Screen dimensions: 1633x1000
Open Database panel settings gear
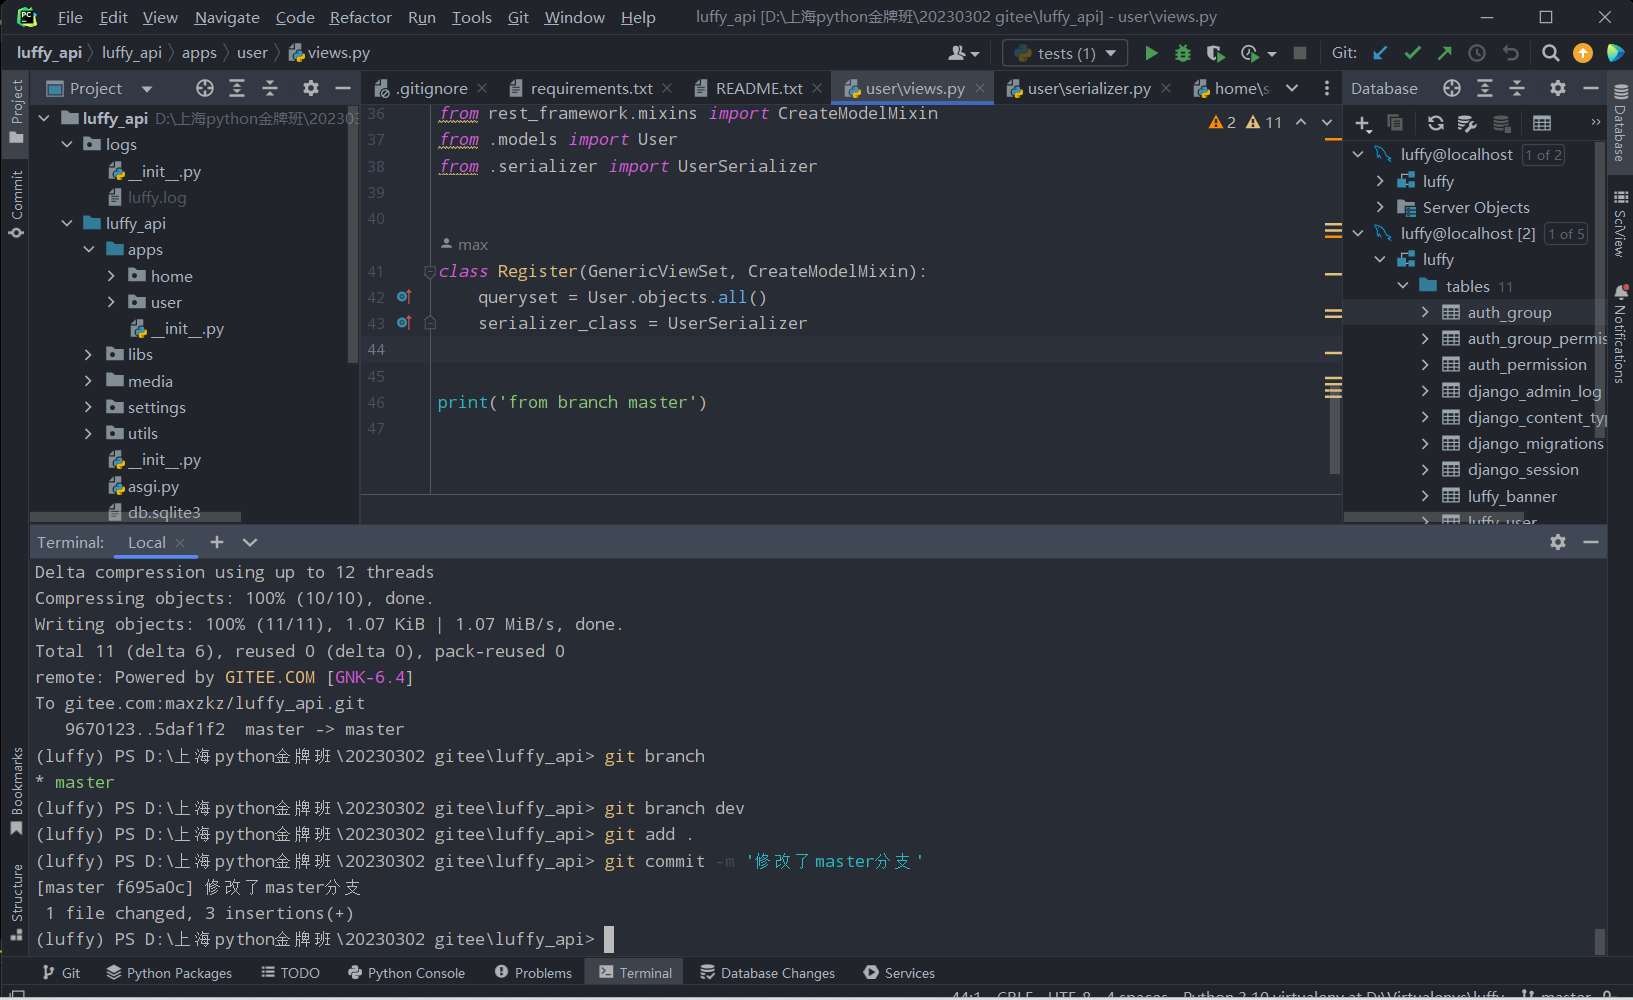1558,88
